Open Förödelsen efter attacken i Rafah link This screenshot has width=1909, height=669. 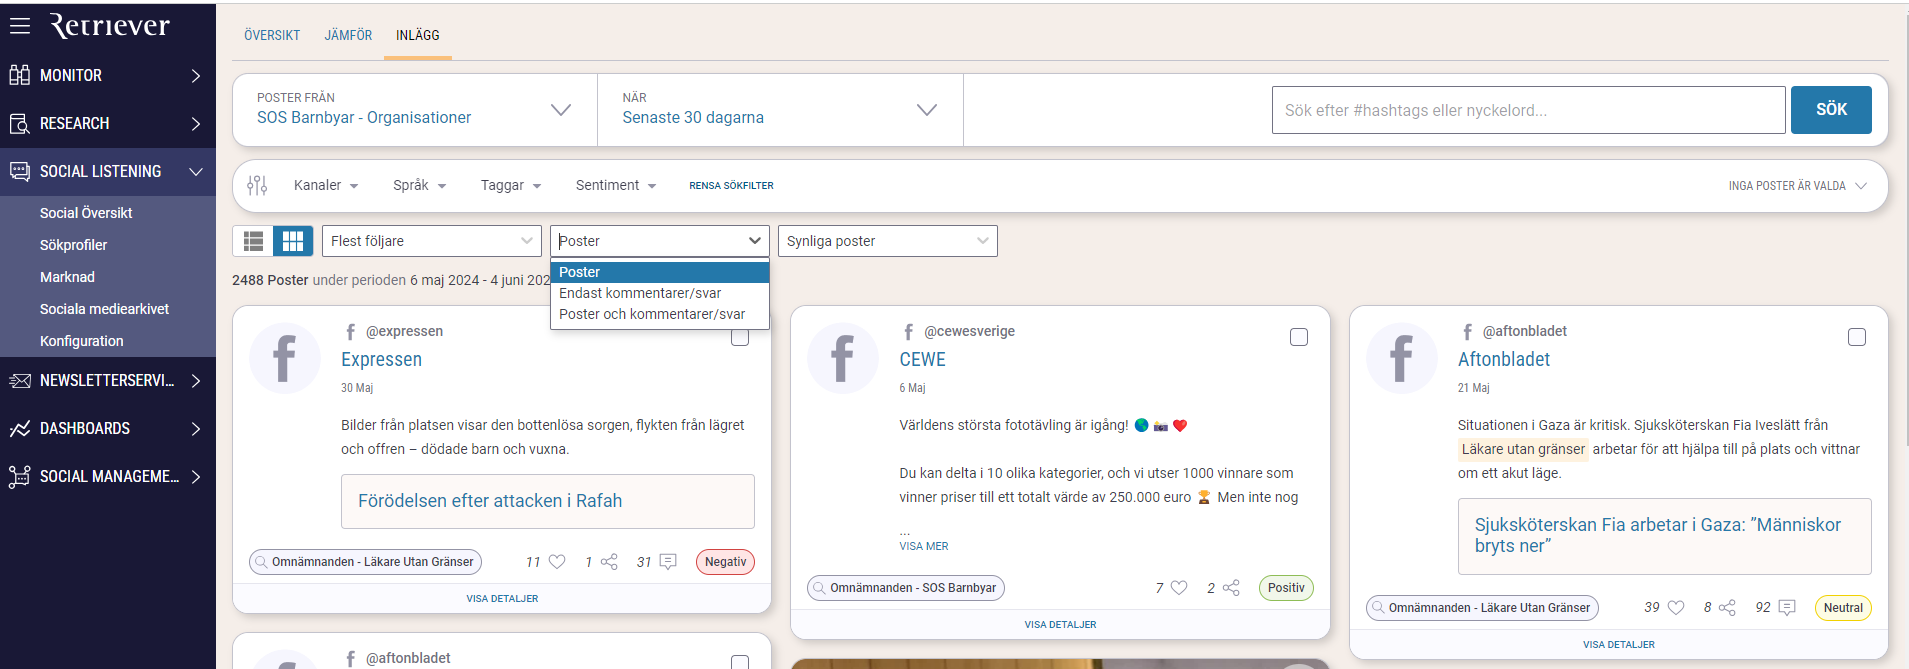(490, 501)
